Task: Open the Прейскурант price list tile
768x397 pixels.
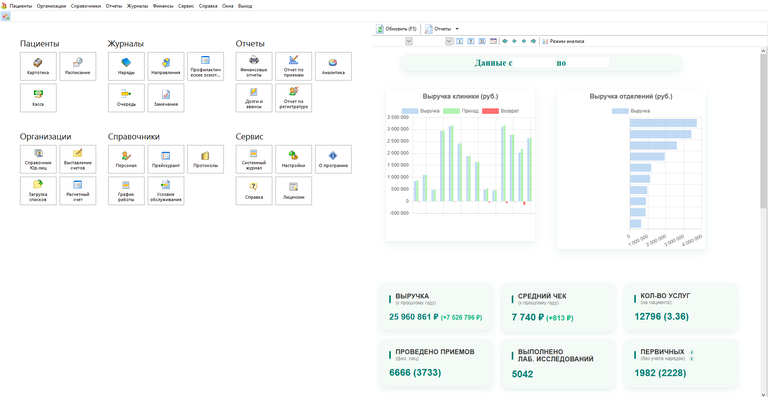Action: [x=166, y=159]
